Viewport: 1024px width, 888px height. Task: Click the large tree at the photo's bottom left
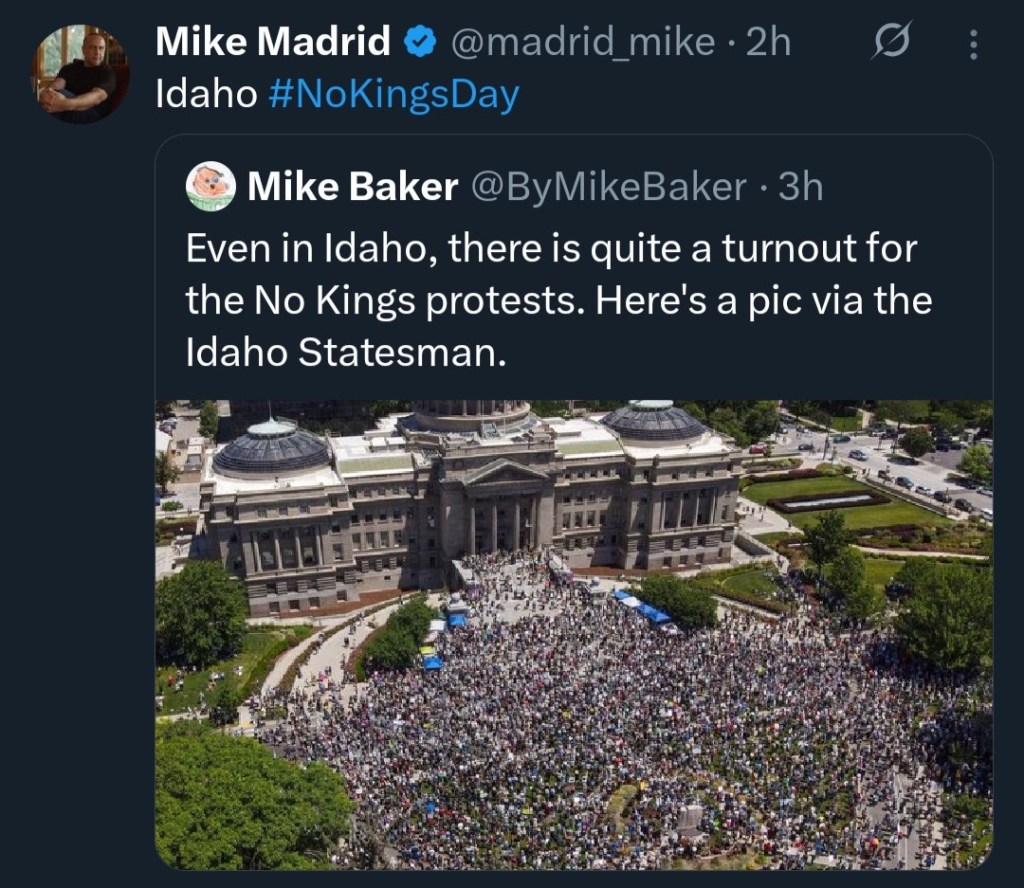240,800
